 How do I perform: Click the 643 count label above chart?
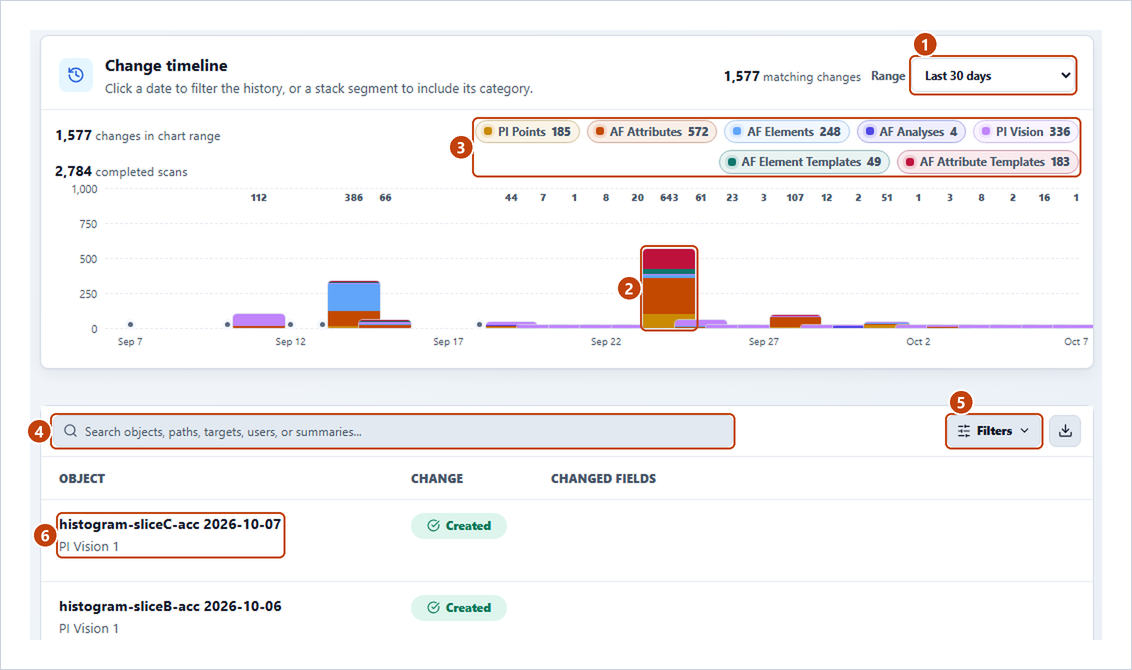669,197
